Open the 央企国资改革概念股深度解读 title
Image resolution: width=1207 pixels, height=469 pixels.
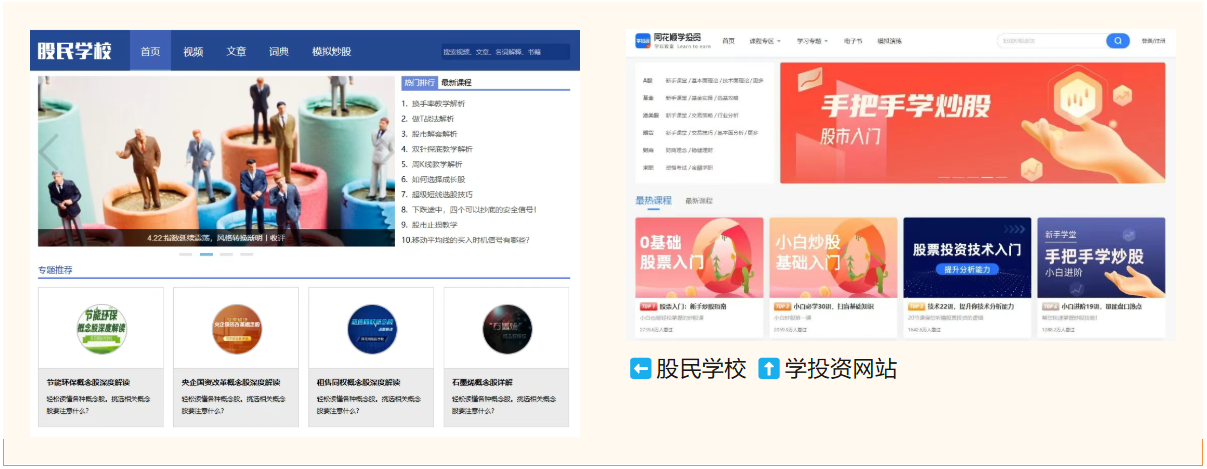pyautogui.click(x=231, y=382)
